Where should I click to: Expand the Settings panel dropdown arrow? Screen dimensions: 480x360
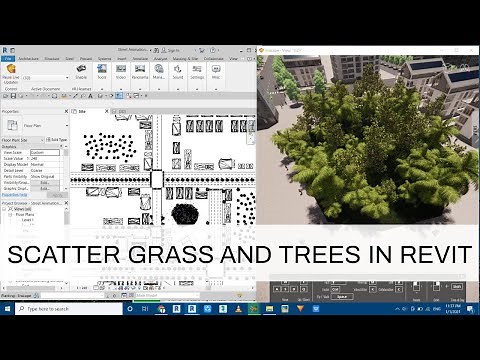click(x=197, y=89)
